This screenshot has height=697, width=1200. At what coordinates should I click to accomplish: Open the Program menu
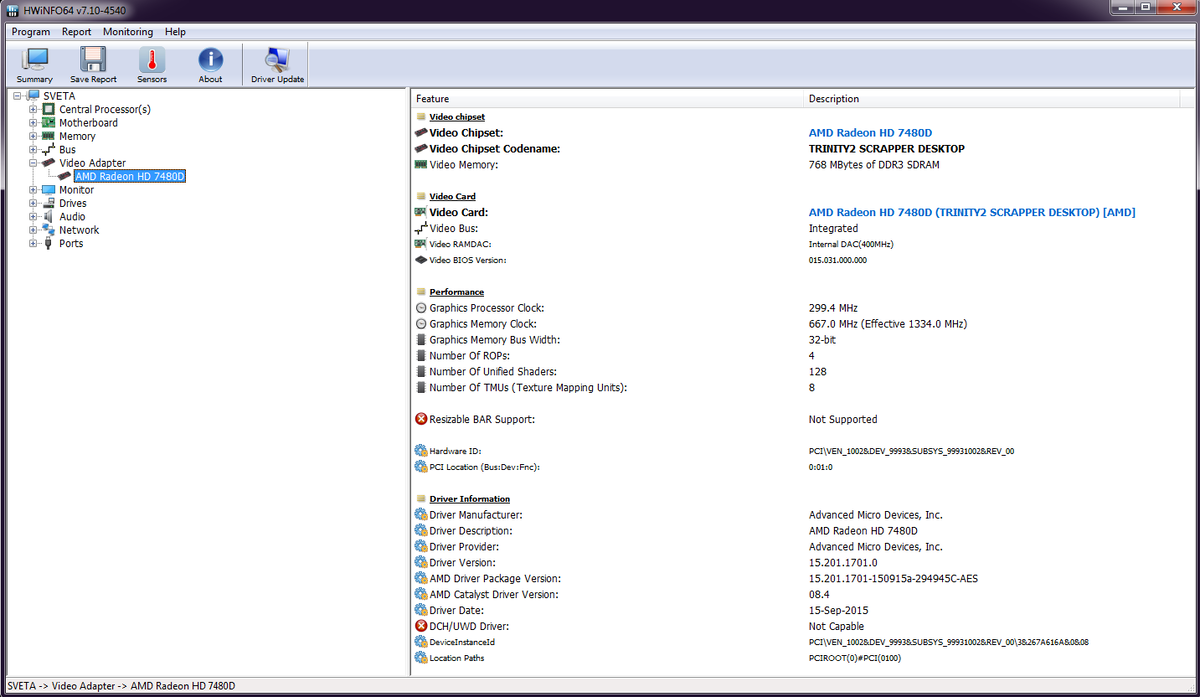point(31,32)
